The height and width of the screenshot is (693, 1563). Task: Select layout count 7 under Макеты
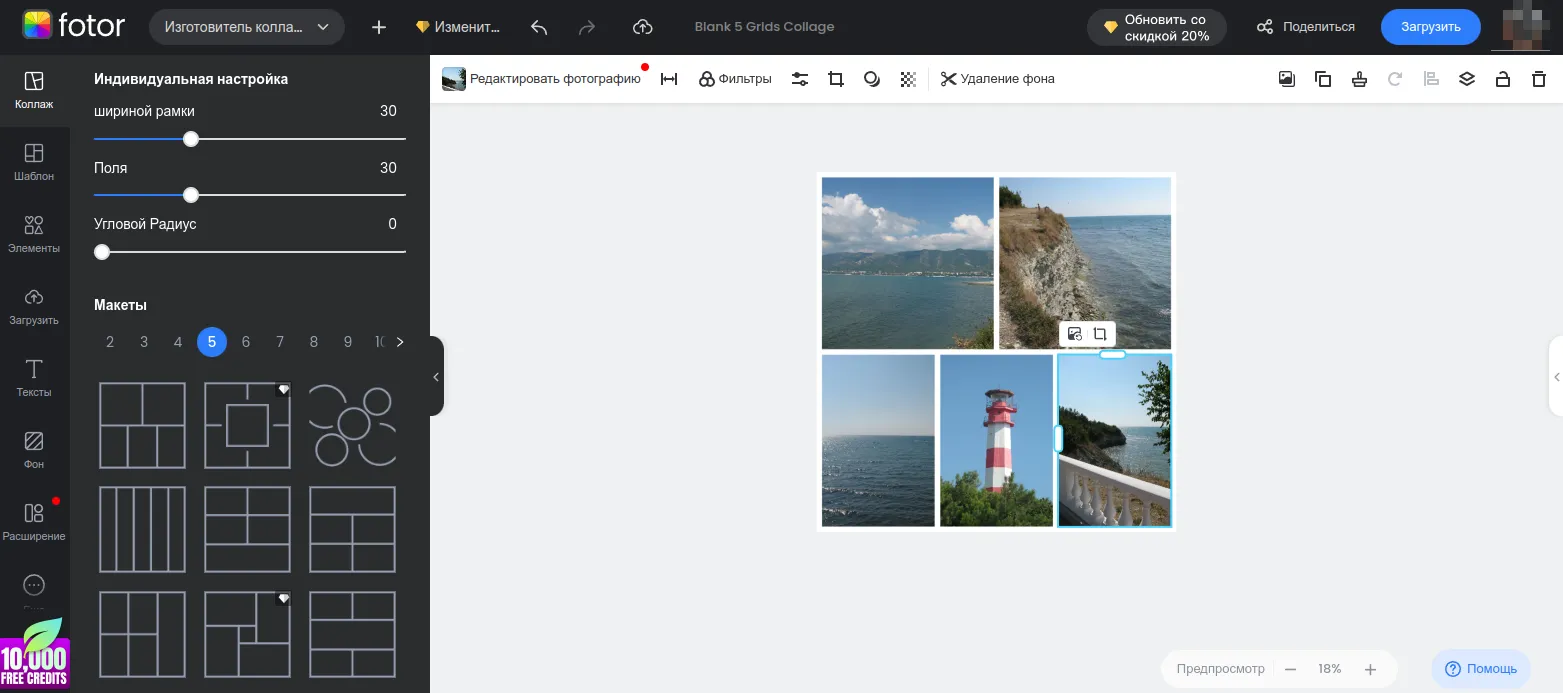(x=279, y=341)
